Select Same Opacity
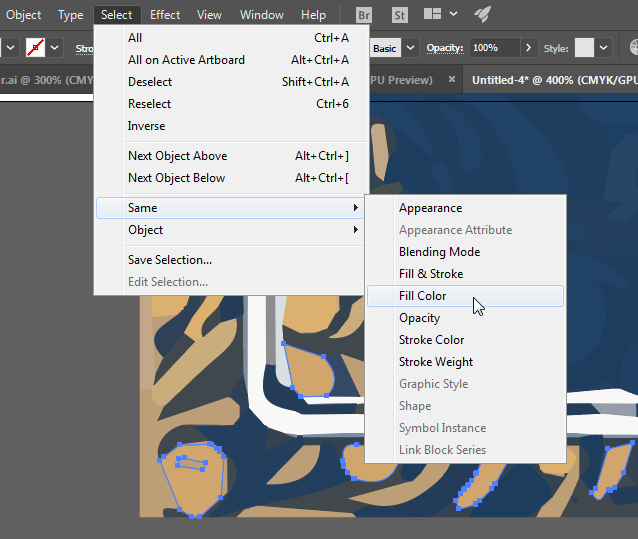This screenshot has width=638, height=539. pos(465,318)
